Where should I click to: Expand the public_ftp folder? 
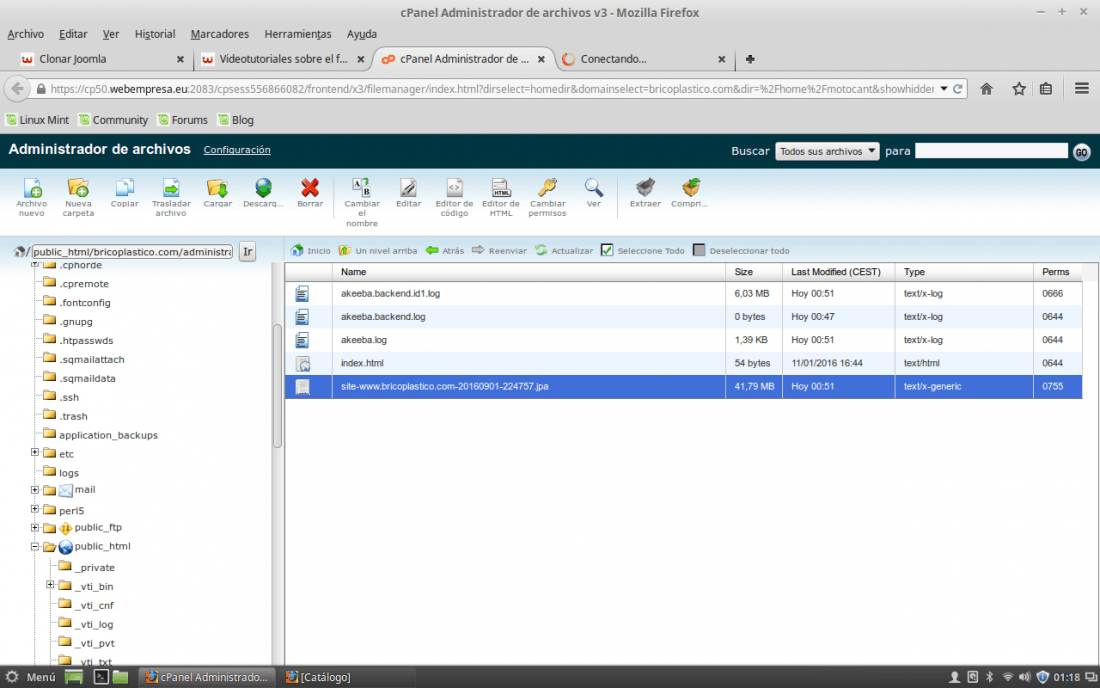(x=35, y=527)
